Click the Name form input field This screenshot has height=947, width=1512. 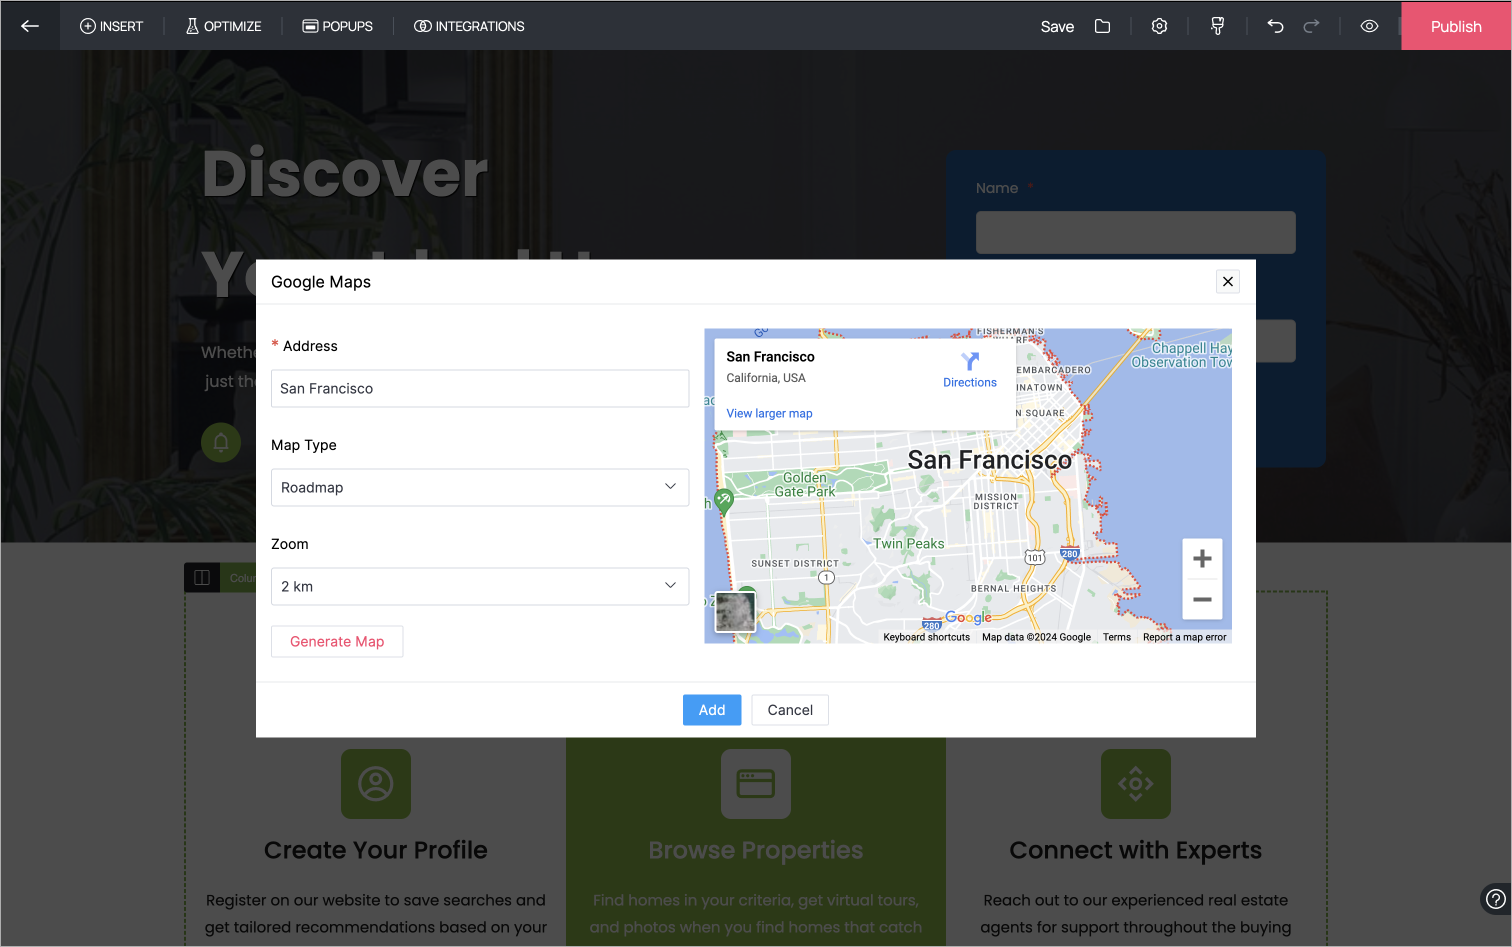(1136, 232)
